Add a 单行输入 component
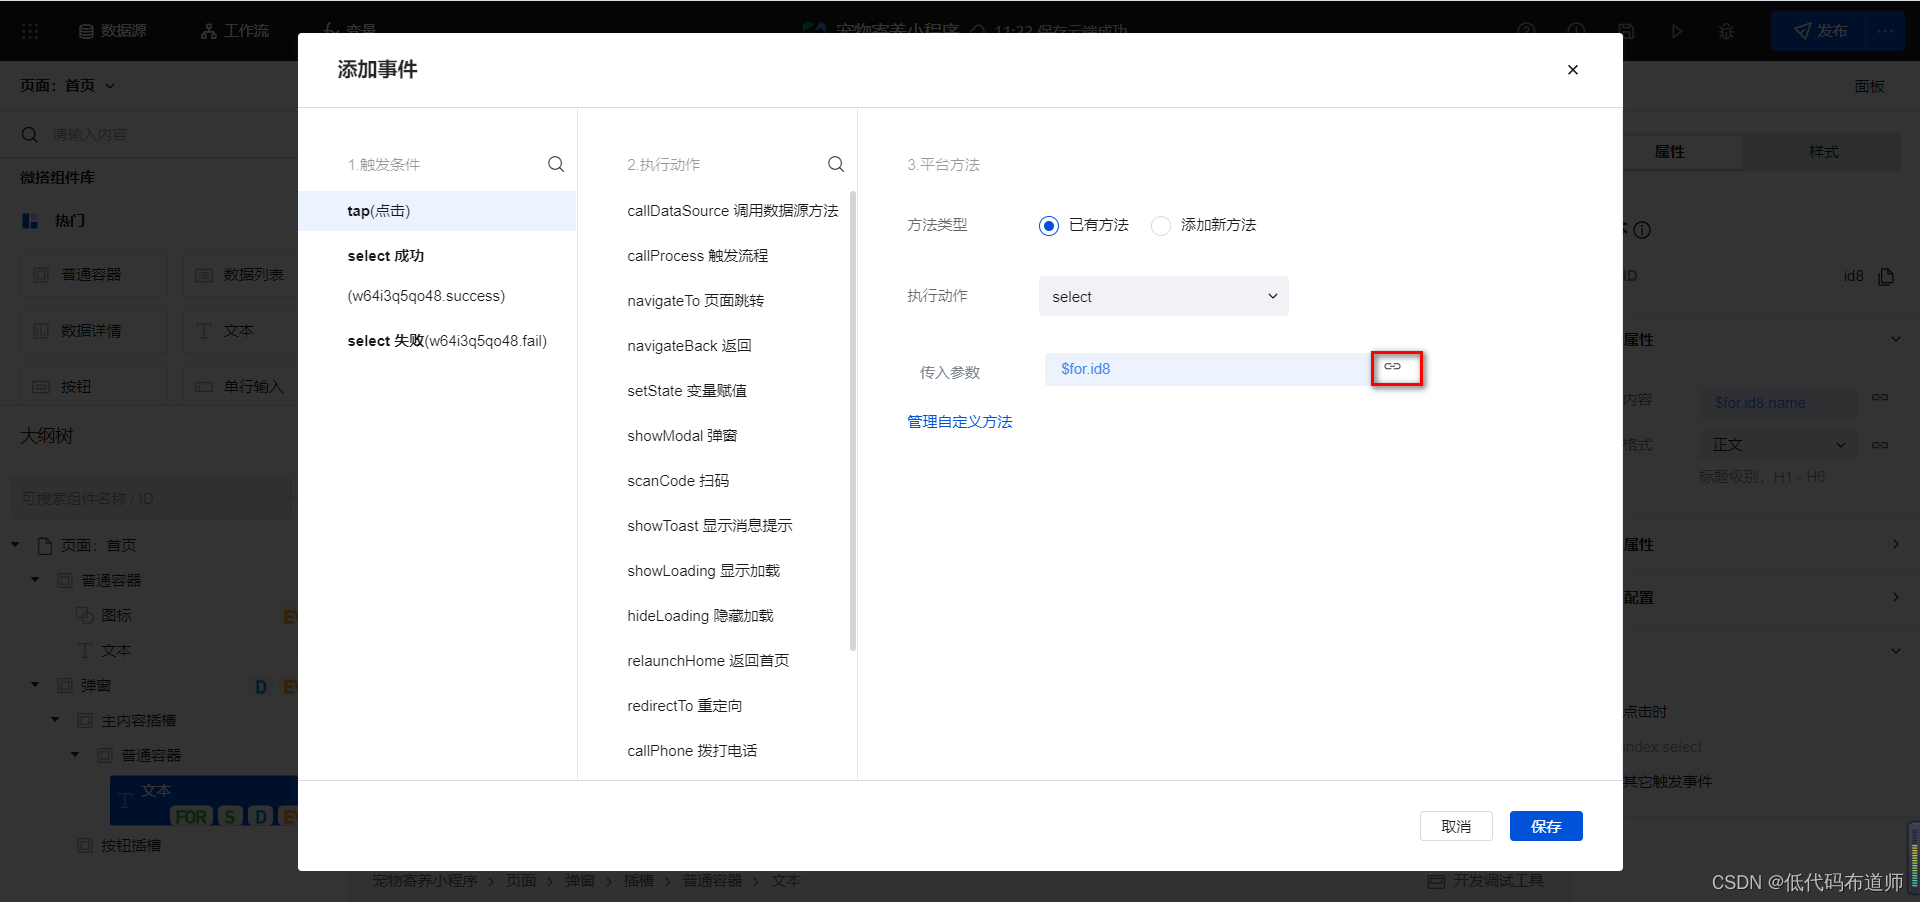 click(240, 387)
